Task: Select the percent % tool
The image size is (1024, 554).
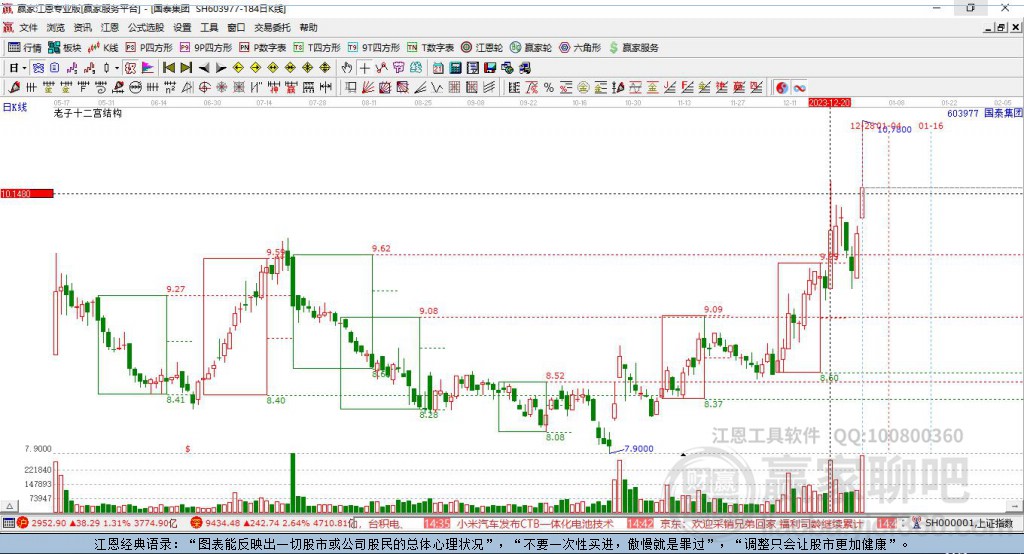Action: pos(549,88)
